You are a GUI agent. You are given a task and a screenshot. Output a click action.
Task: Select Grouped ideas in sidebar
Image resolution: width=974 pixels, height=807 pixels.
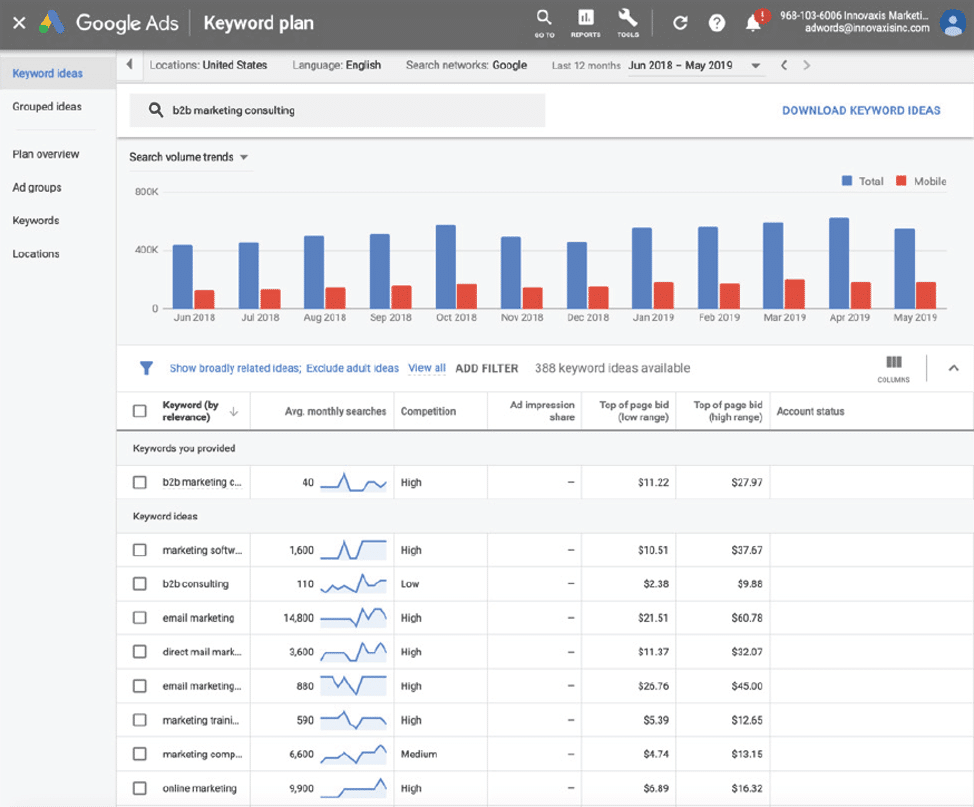(x=47, y=106)
